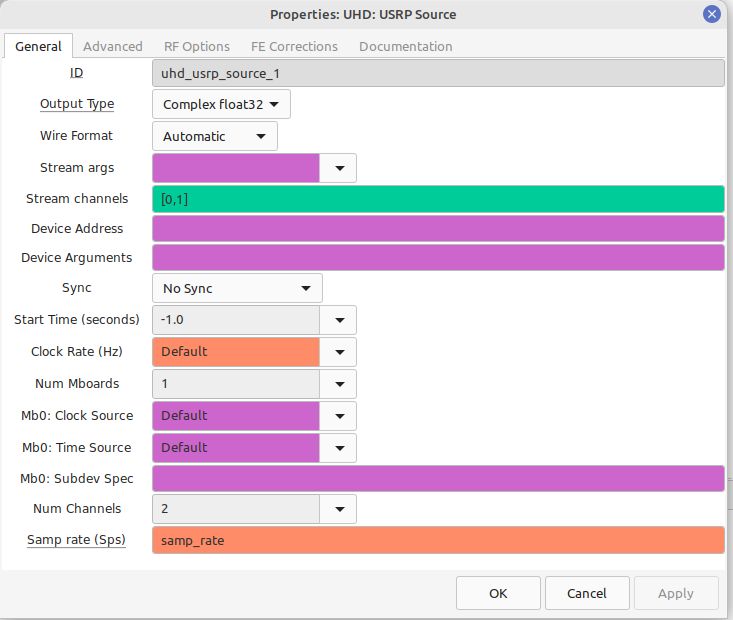
Task: Click the Start Time (seconds) label
Action: tap(77, 320)
